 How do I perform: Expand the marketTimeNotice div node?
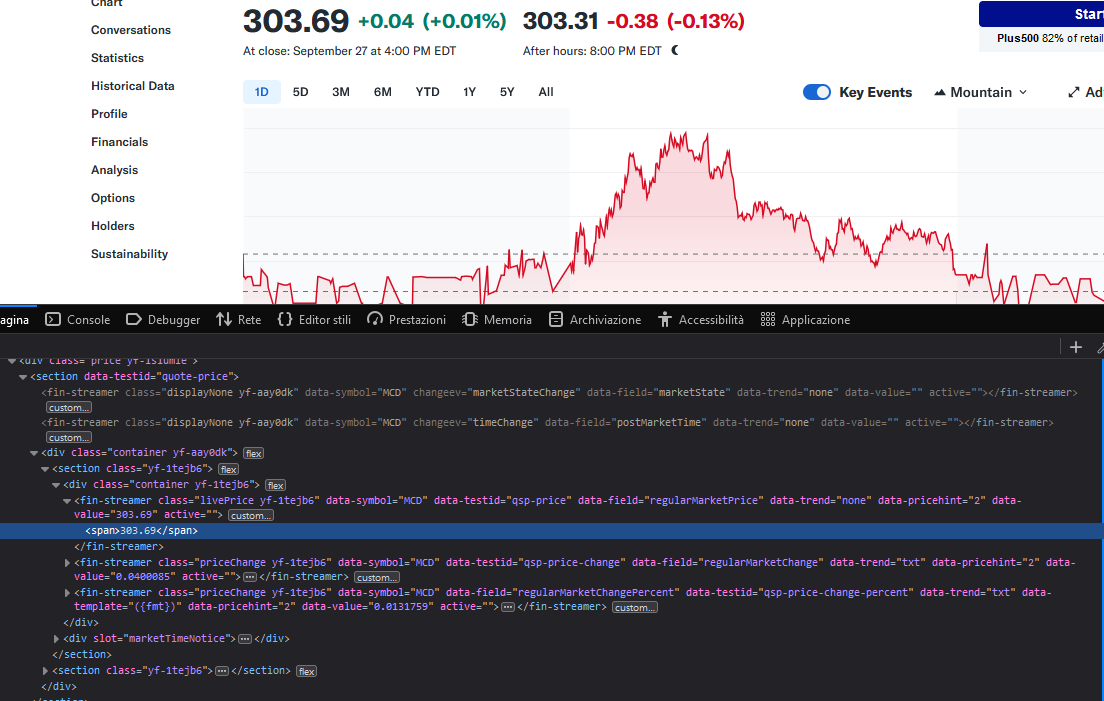(x=56, y=639)
